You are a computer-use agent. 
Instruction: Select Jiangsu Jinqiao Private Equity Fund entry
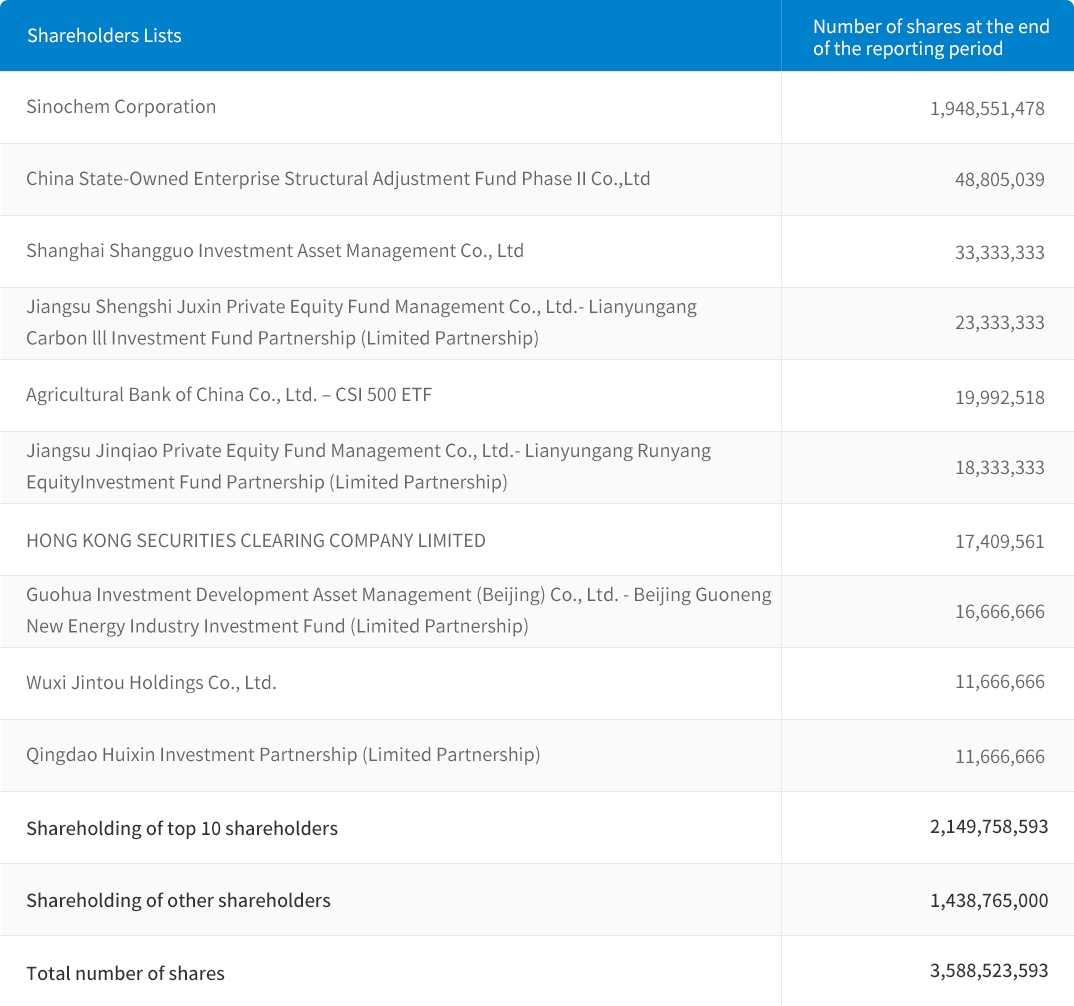coord(368,466)
